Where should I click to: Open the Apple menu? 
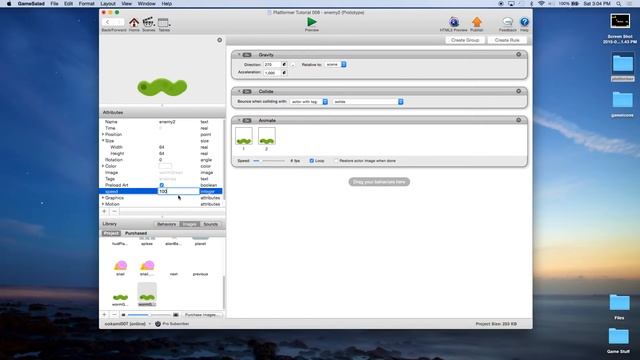pyautogui.click(x=9, y=4)
